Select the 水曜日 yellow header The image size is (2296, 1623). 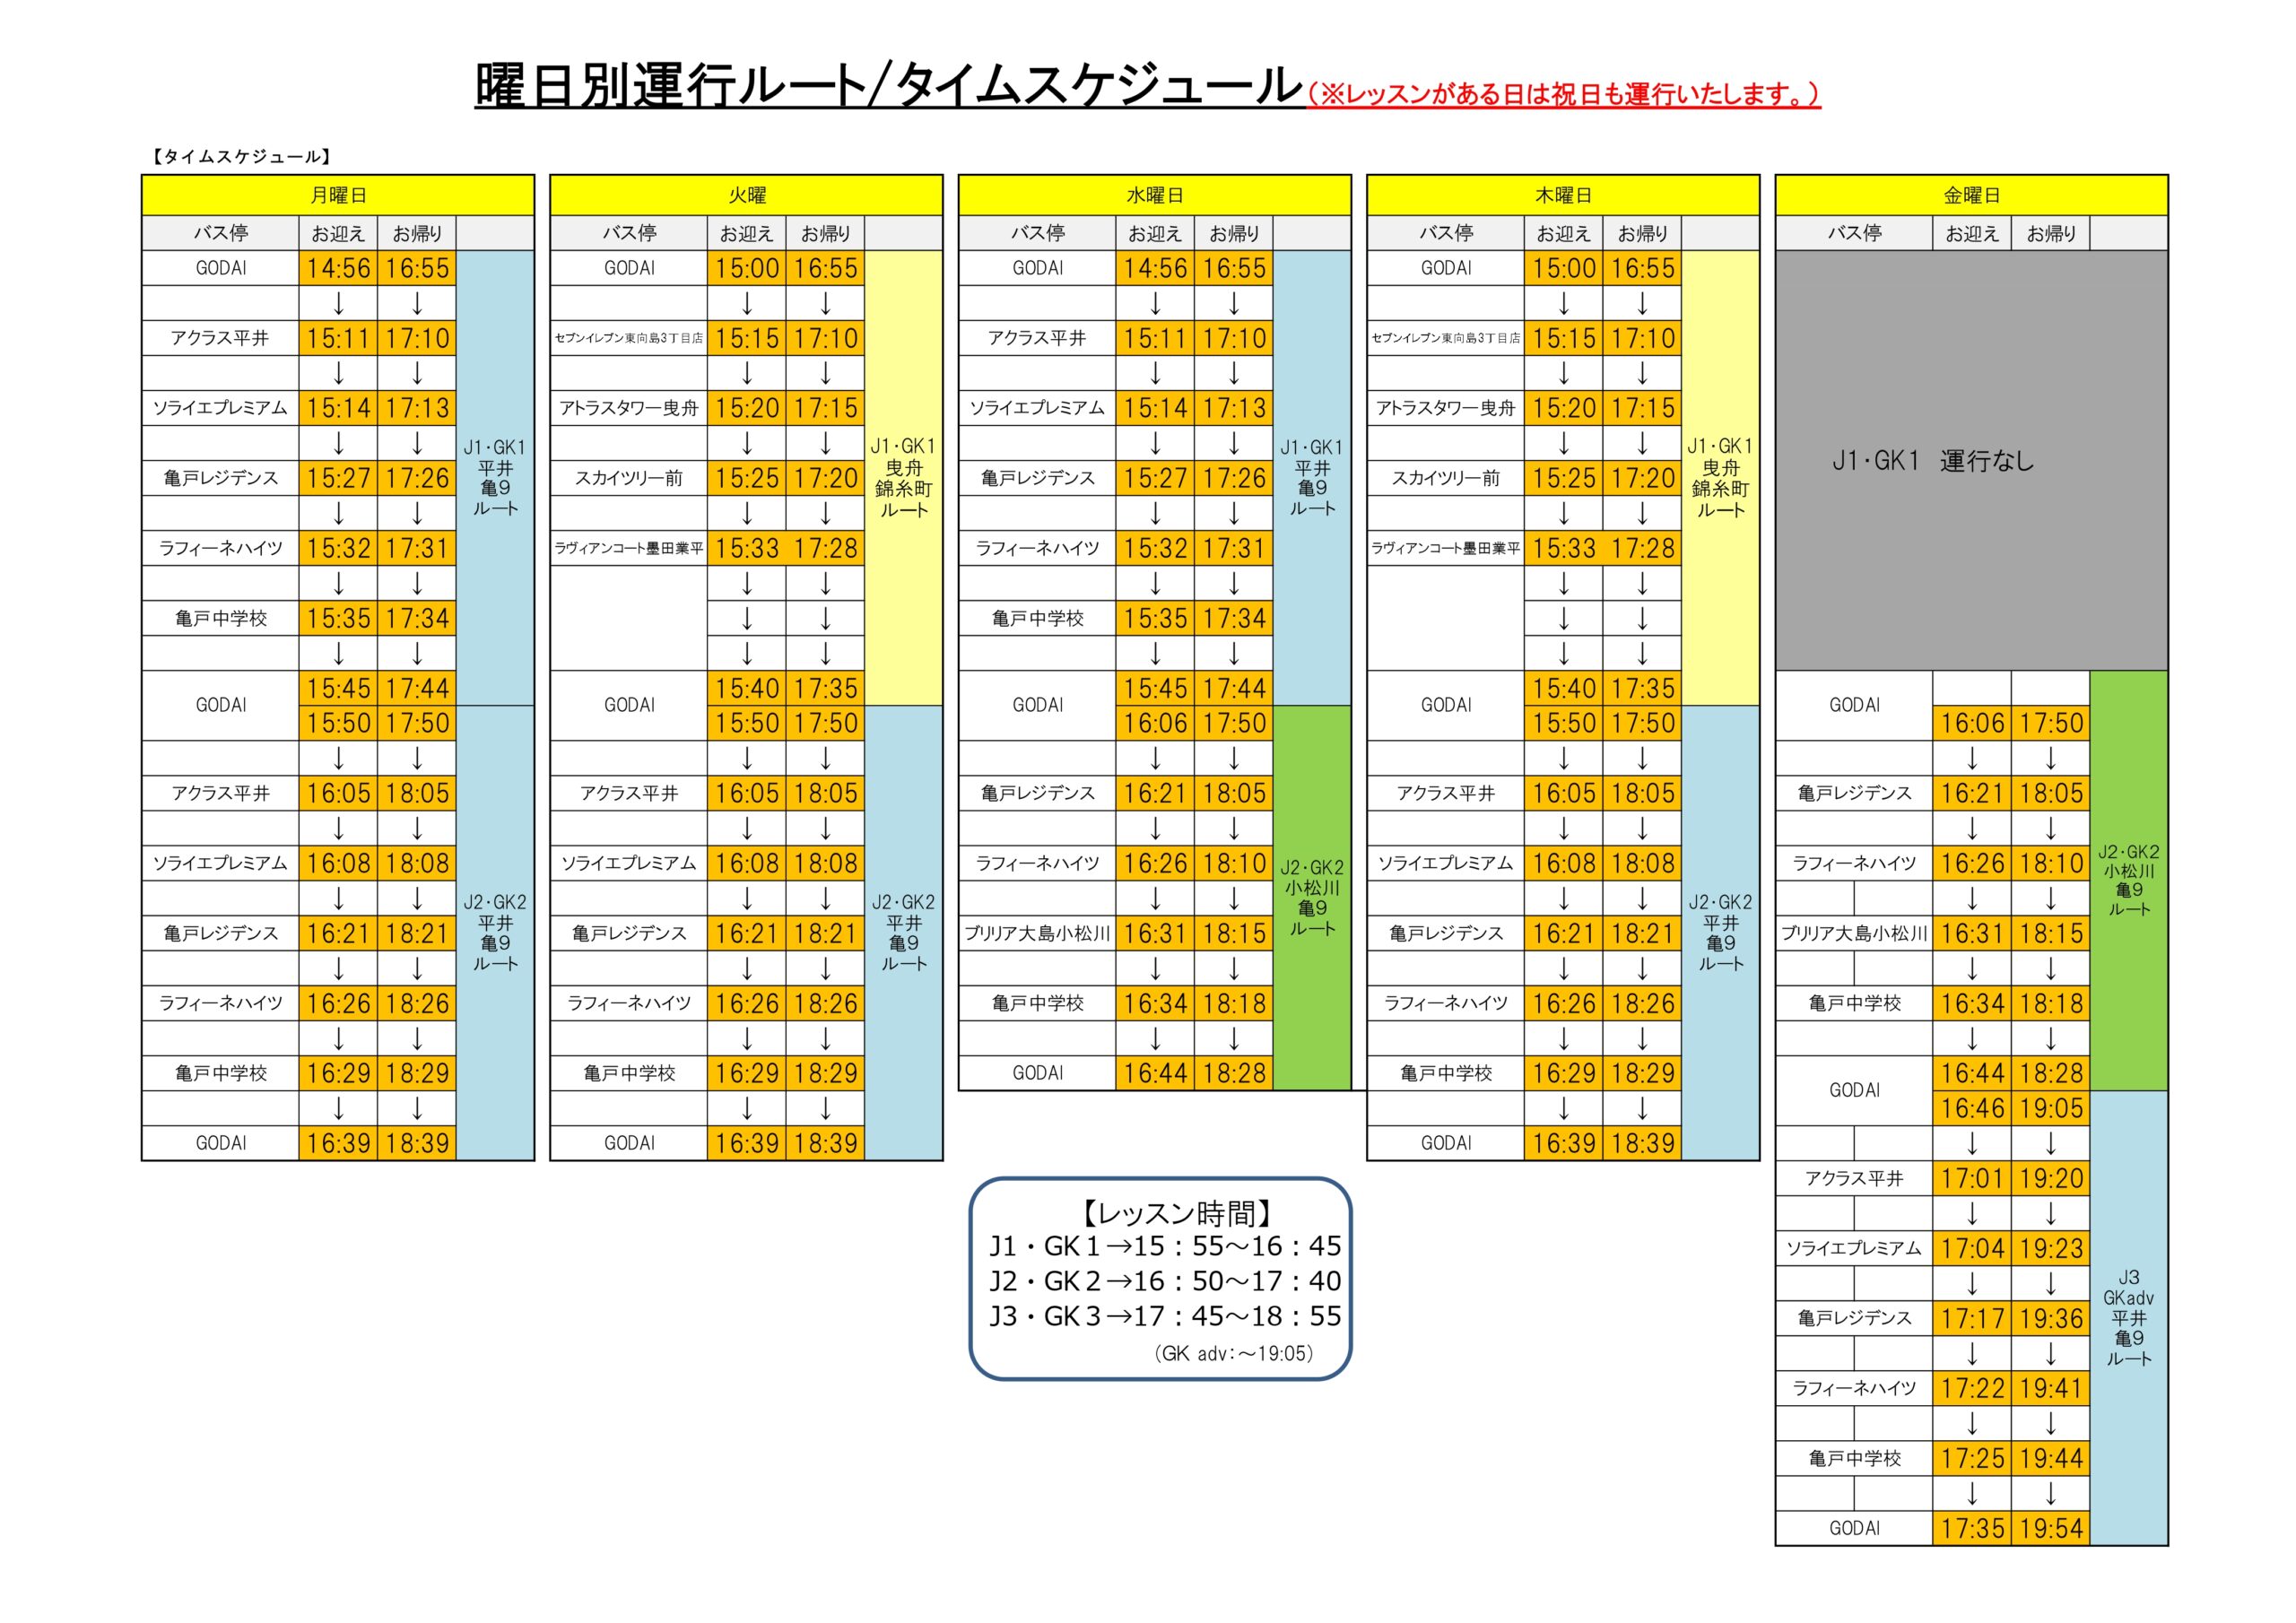tap(1154, 195)
